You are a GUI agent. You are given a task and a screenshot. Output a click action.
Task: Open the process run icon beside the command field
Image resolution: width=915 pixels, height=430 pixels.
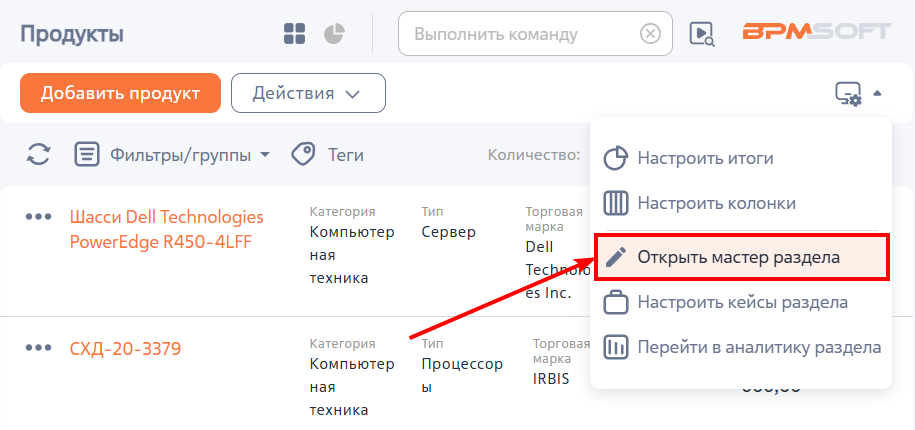[703, 33]
